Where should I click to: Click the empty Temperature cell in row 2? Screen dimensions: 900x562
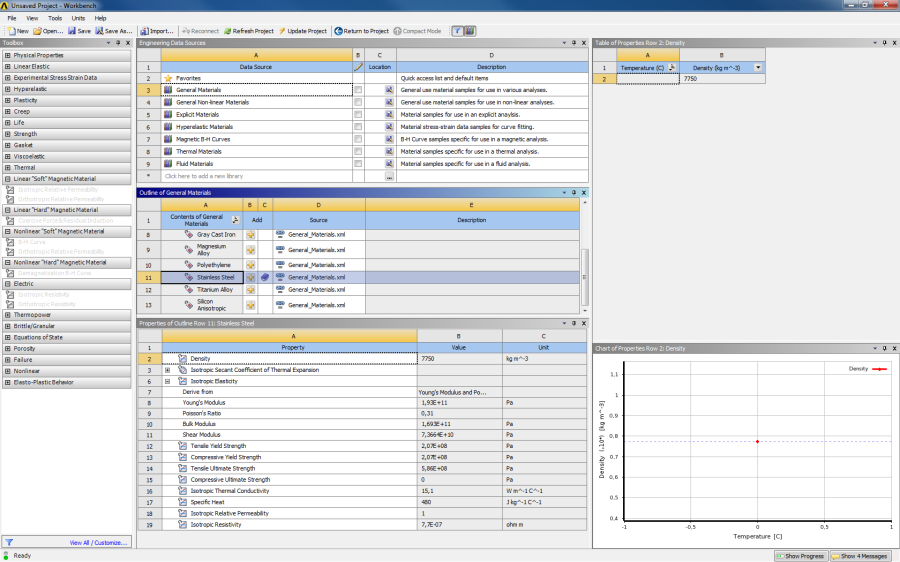click(x=647, y=78)
